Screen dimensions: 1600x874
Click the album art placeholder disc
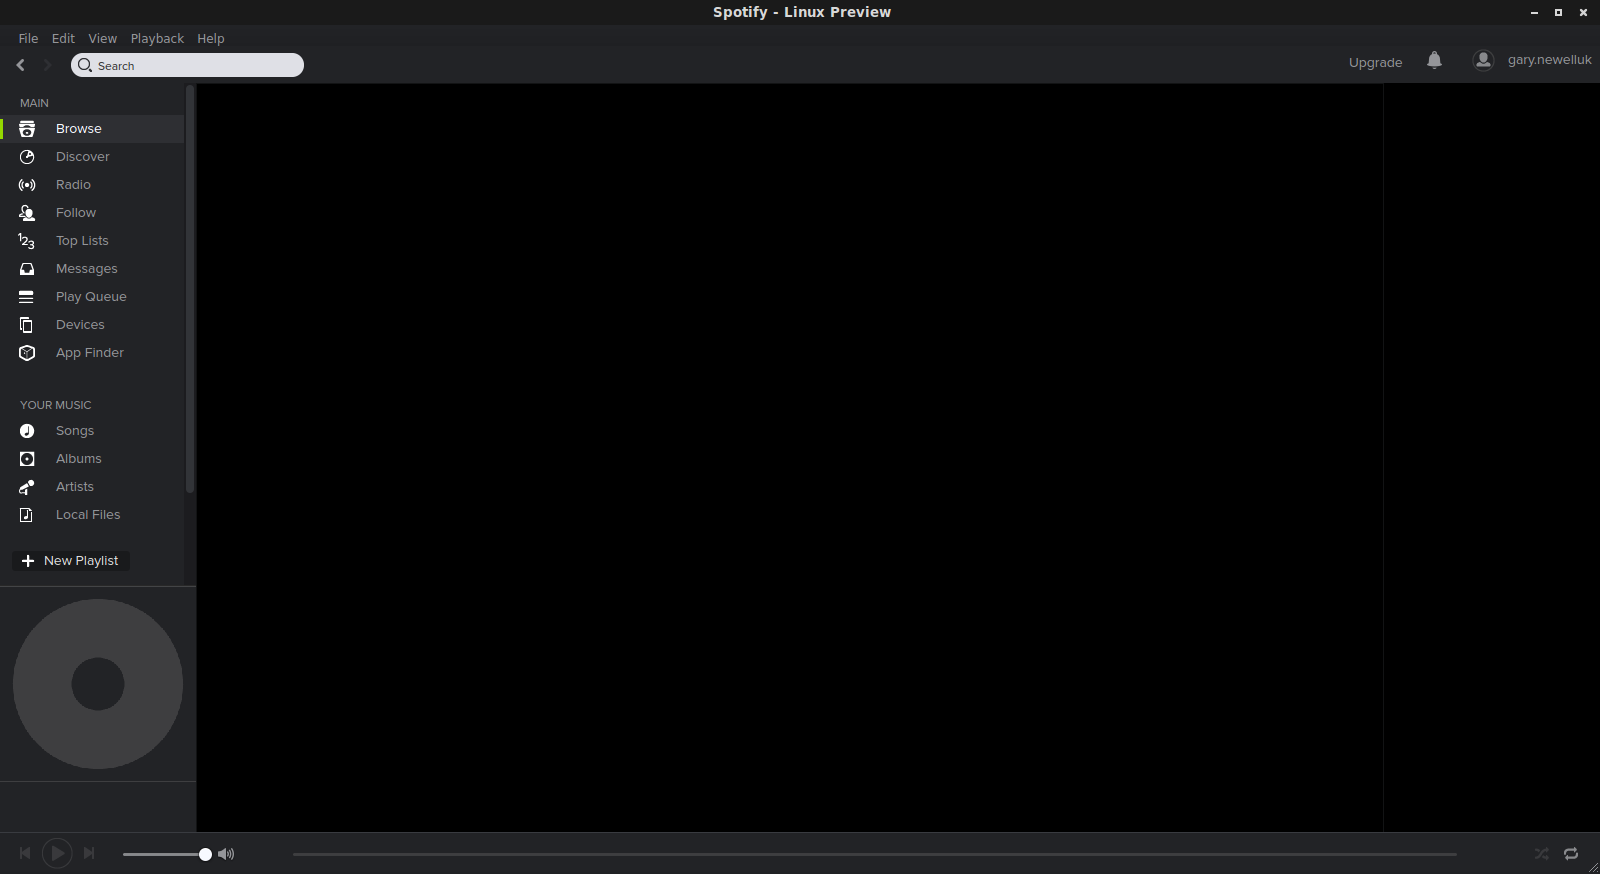[98, 684]
